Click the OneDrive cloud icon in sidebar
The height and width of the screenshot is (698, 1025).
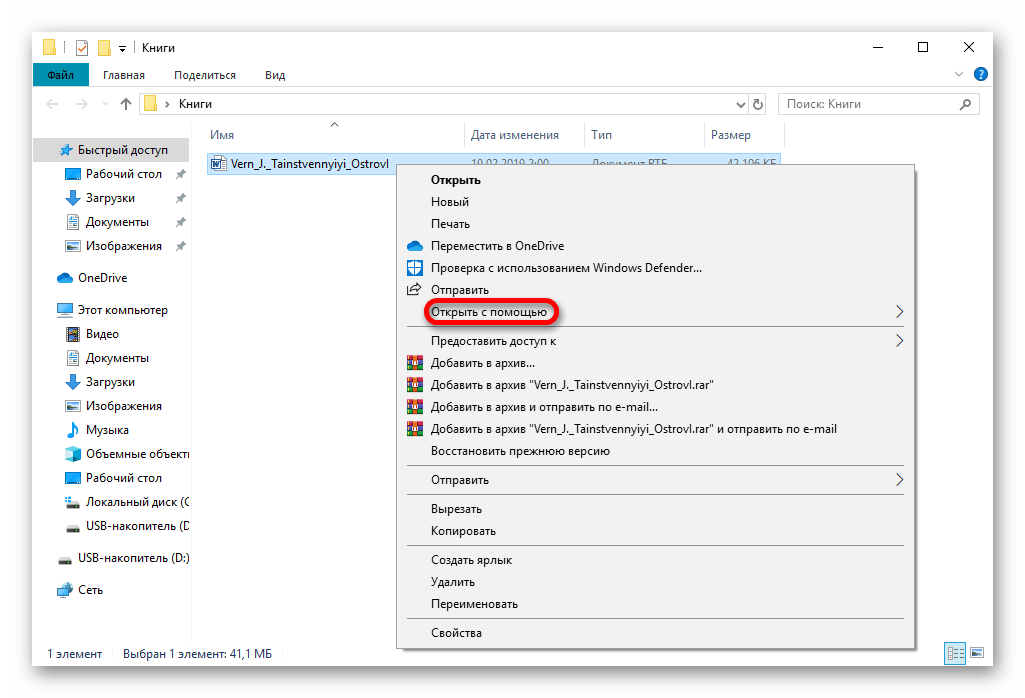click(x=65, y=278)
